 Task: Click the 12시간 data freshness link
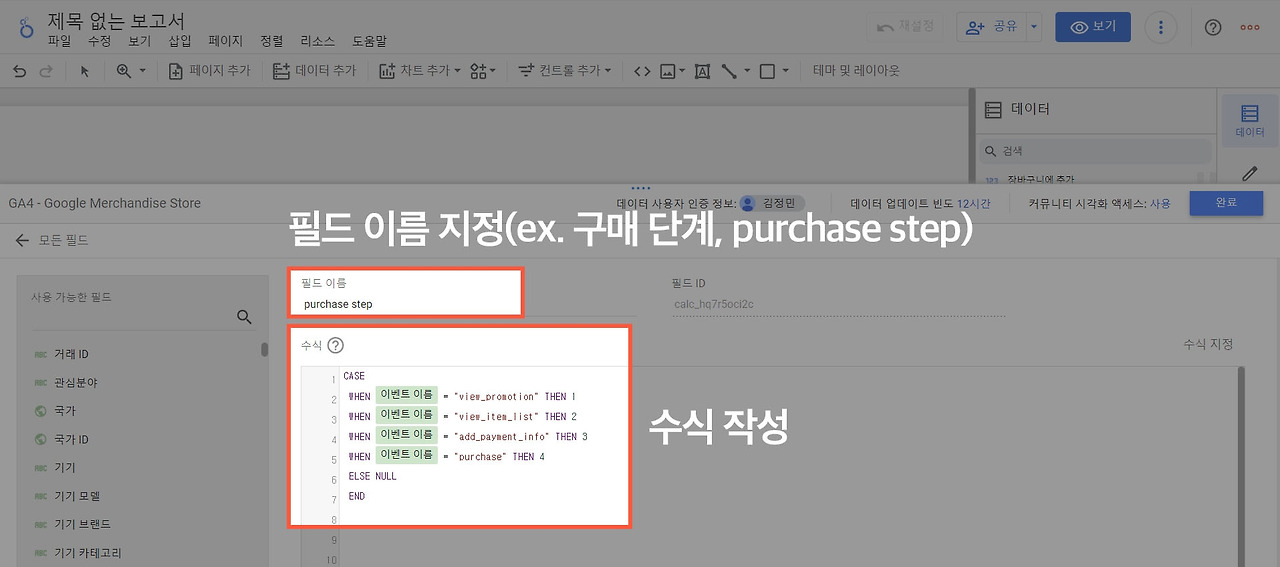(x=974, y=203)
